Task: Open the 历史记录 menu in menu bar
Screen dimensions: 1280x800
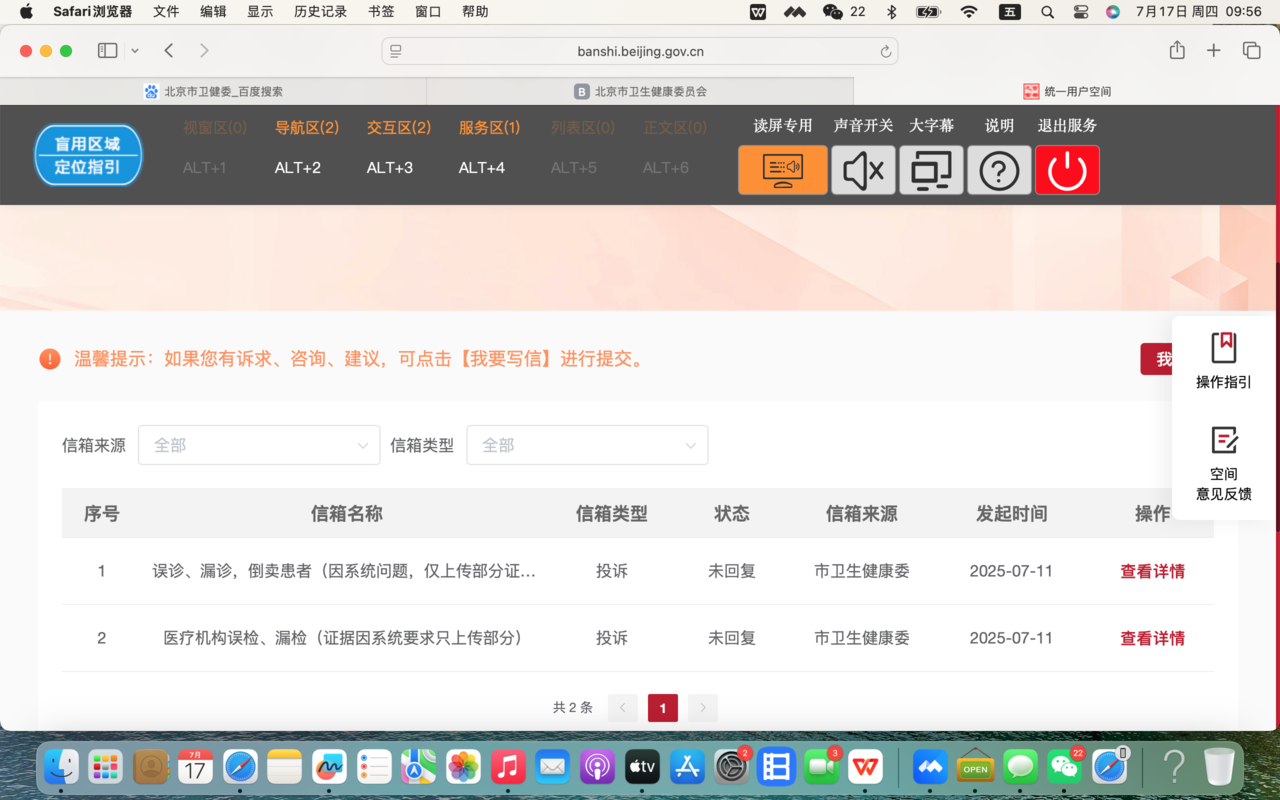Action: 320,12
